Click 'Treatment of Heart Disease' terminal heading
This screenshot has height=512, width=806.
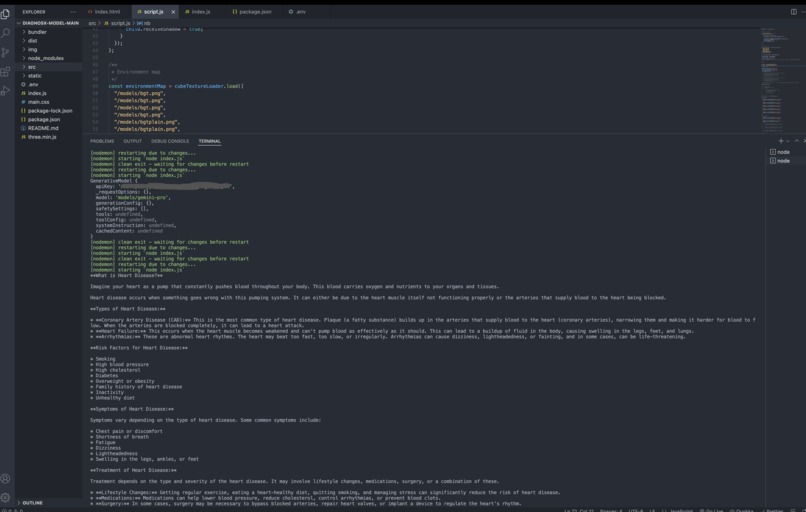pos(133,470)
